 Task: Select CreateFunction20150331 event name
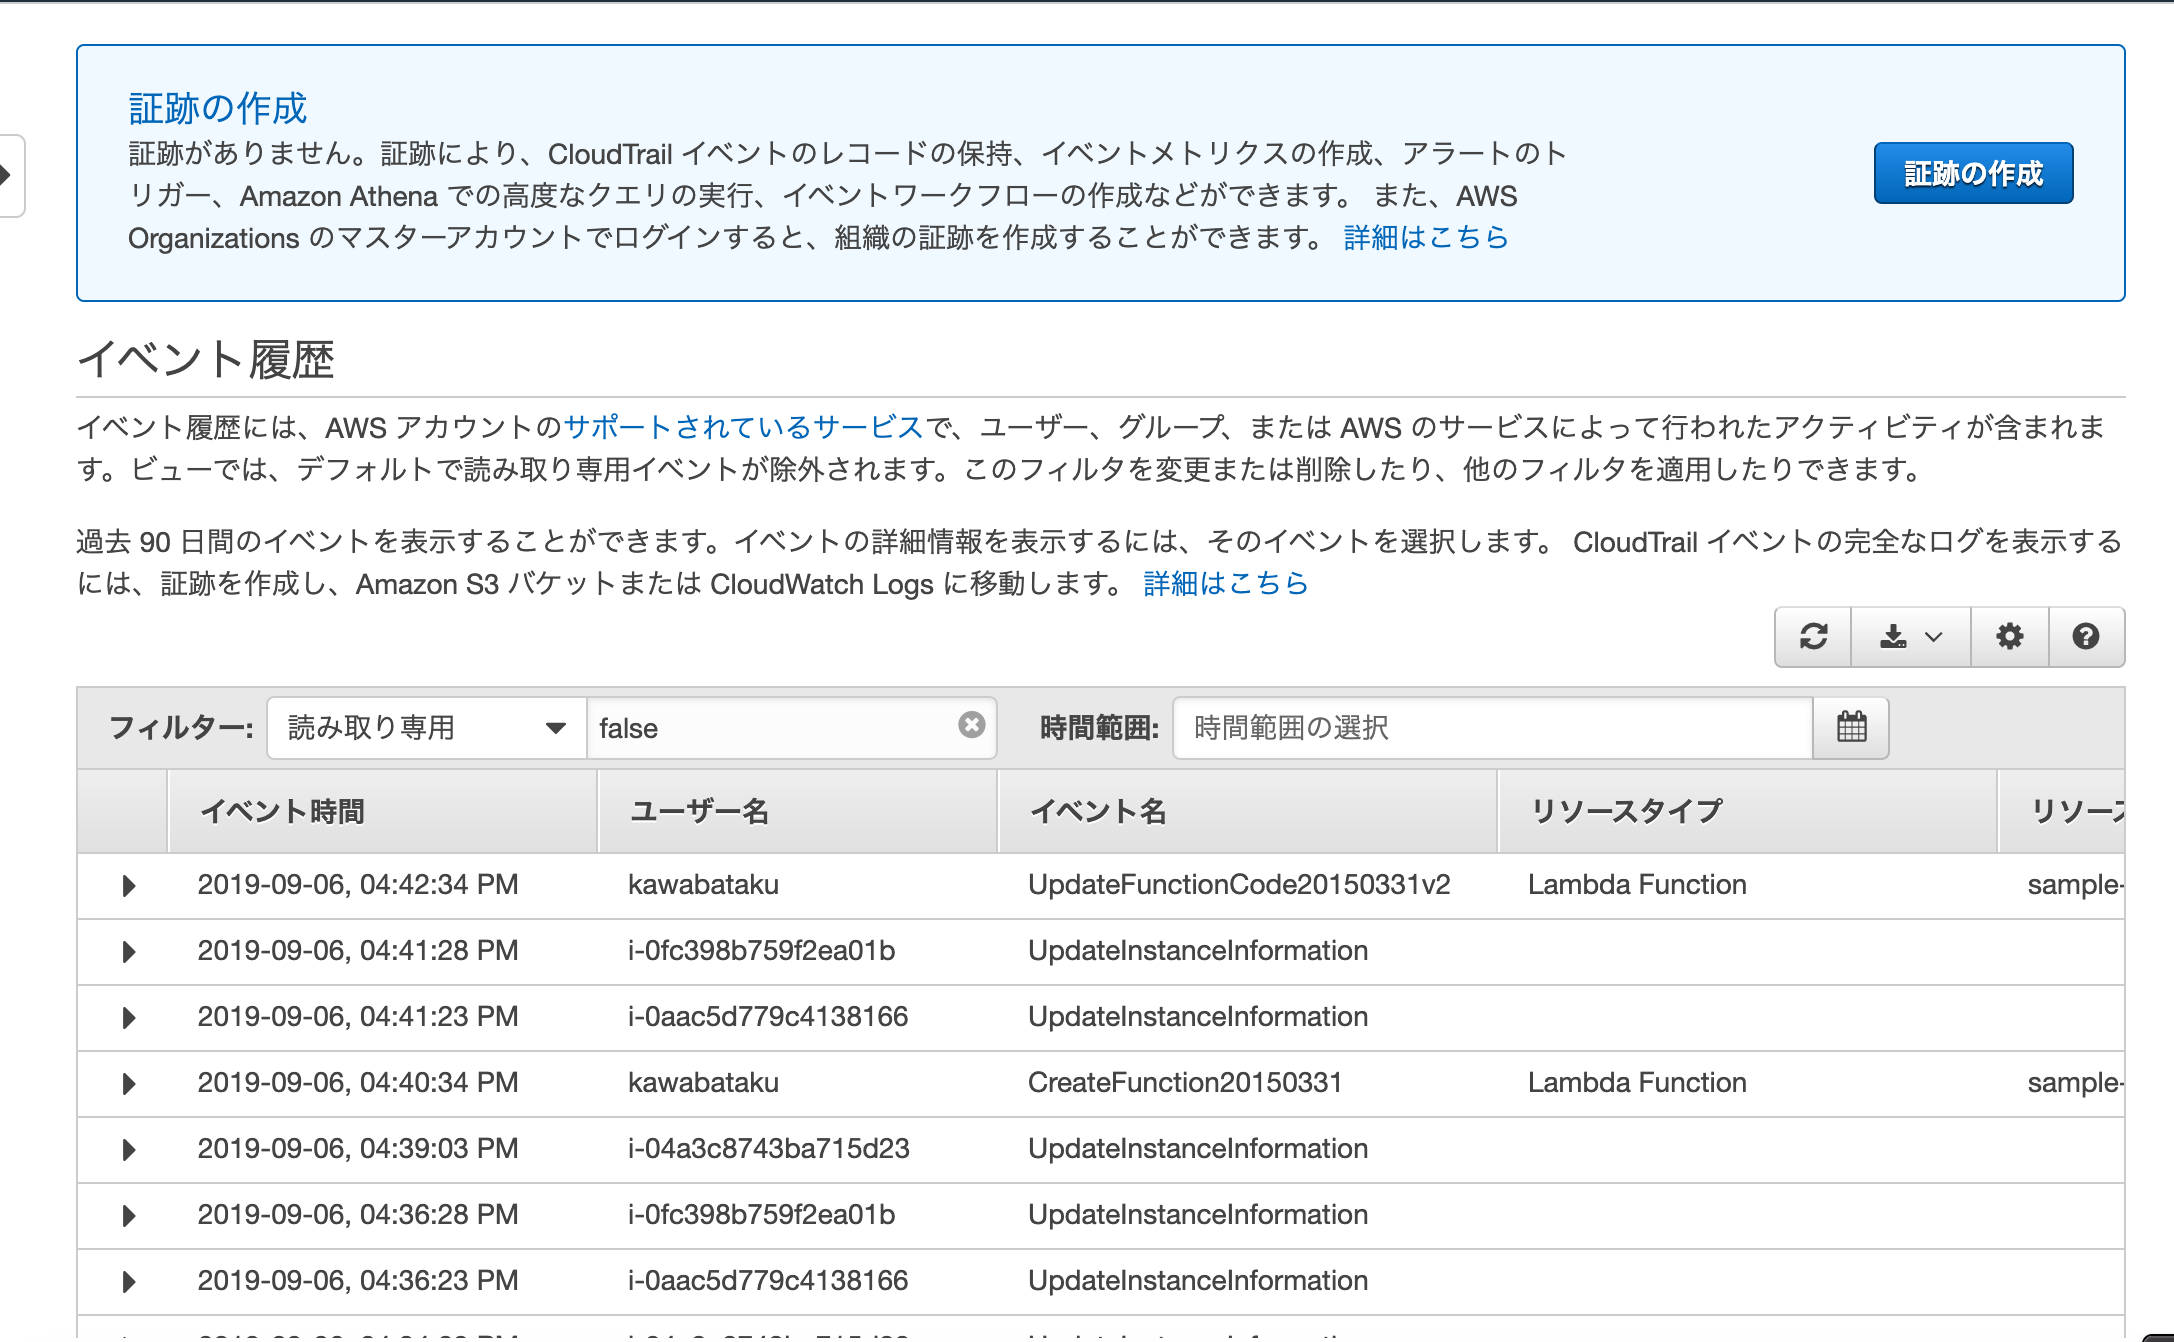pos(1185,1082)
